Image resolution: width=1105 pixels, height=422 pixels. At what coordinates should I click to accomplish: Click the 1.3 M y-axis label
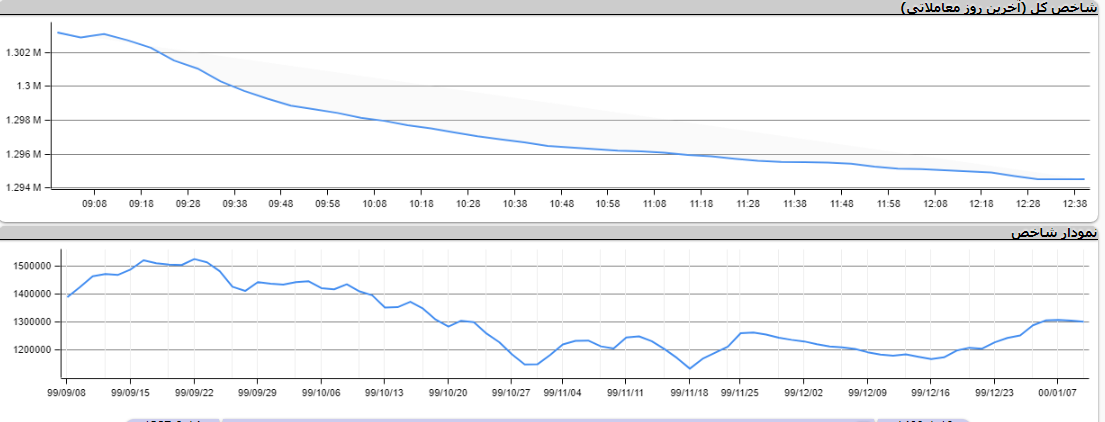[x=30, y=86]
